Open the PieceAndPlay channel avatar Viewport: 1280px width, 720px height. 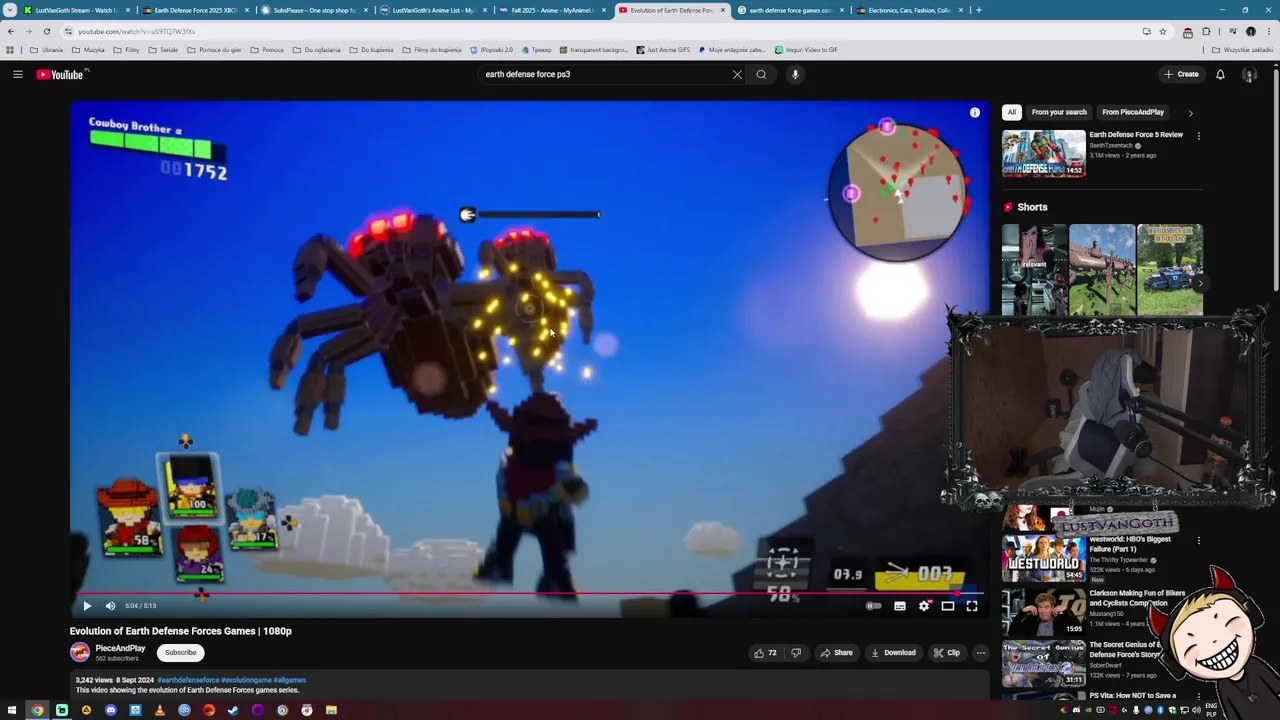pyautogui.click(x=80, y=653)
